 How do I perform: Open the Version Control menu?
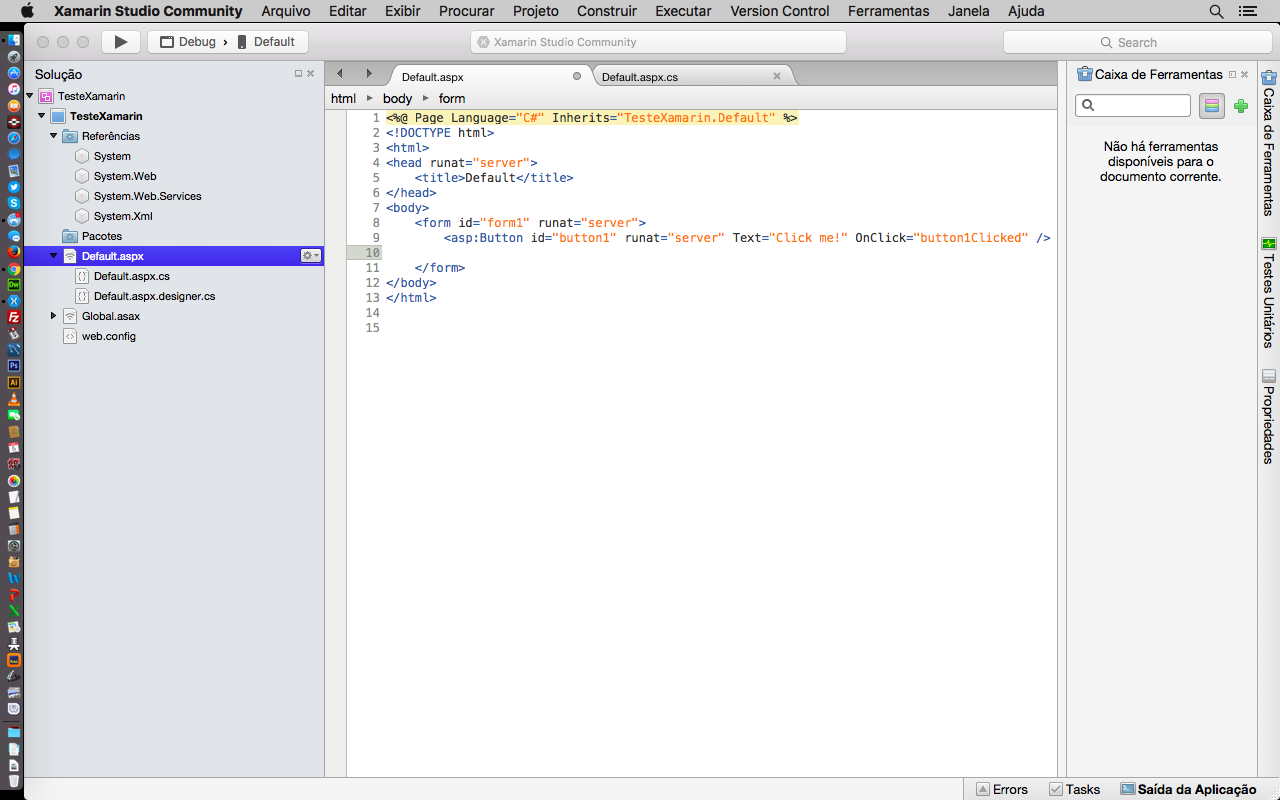point(780,11)
